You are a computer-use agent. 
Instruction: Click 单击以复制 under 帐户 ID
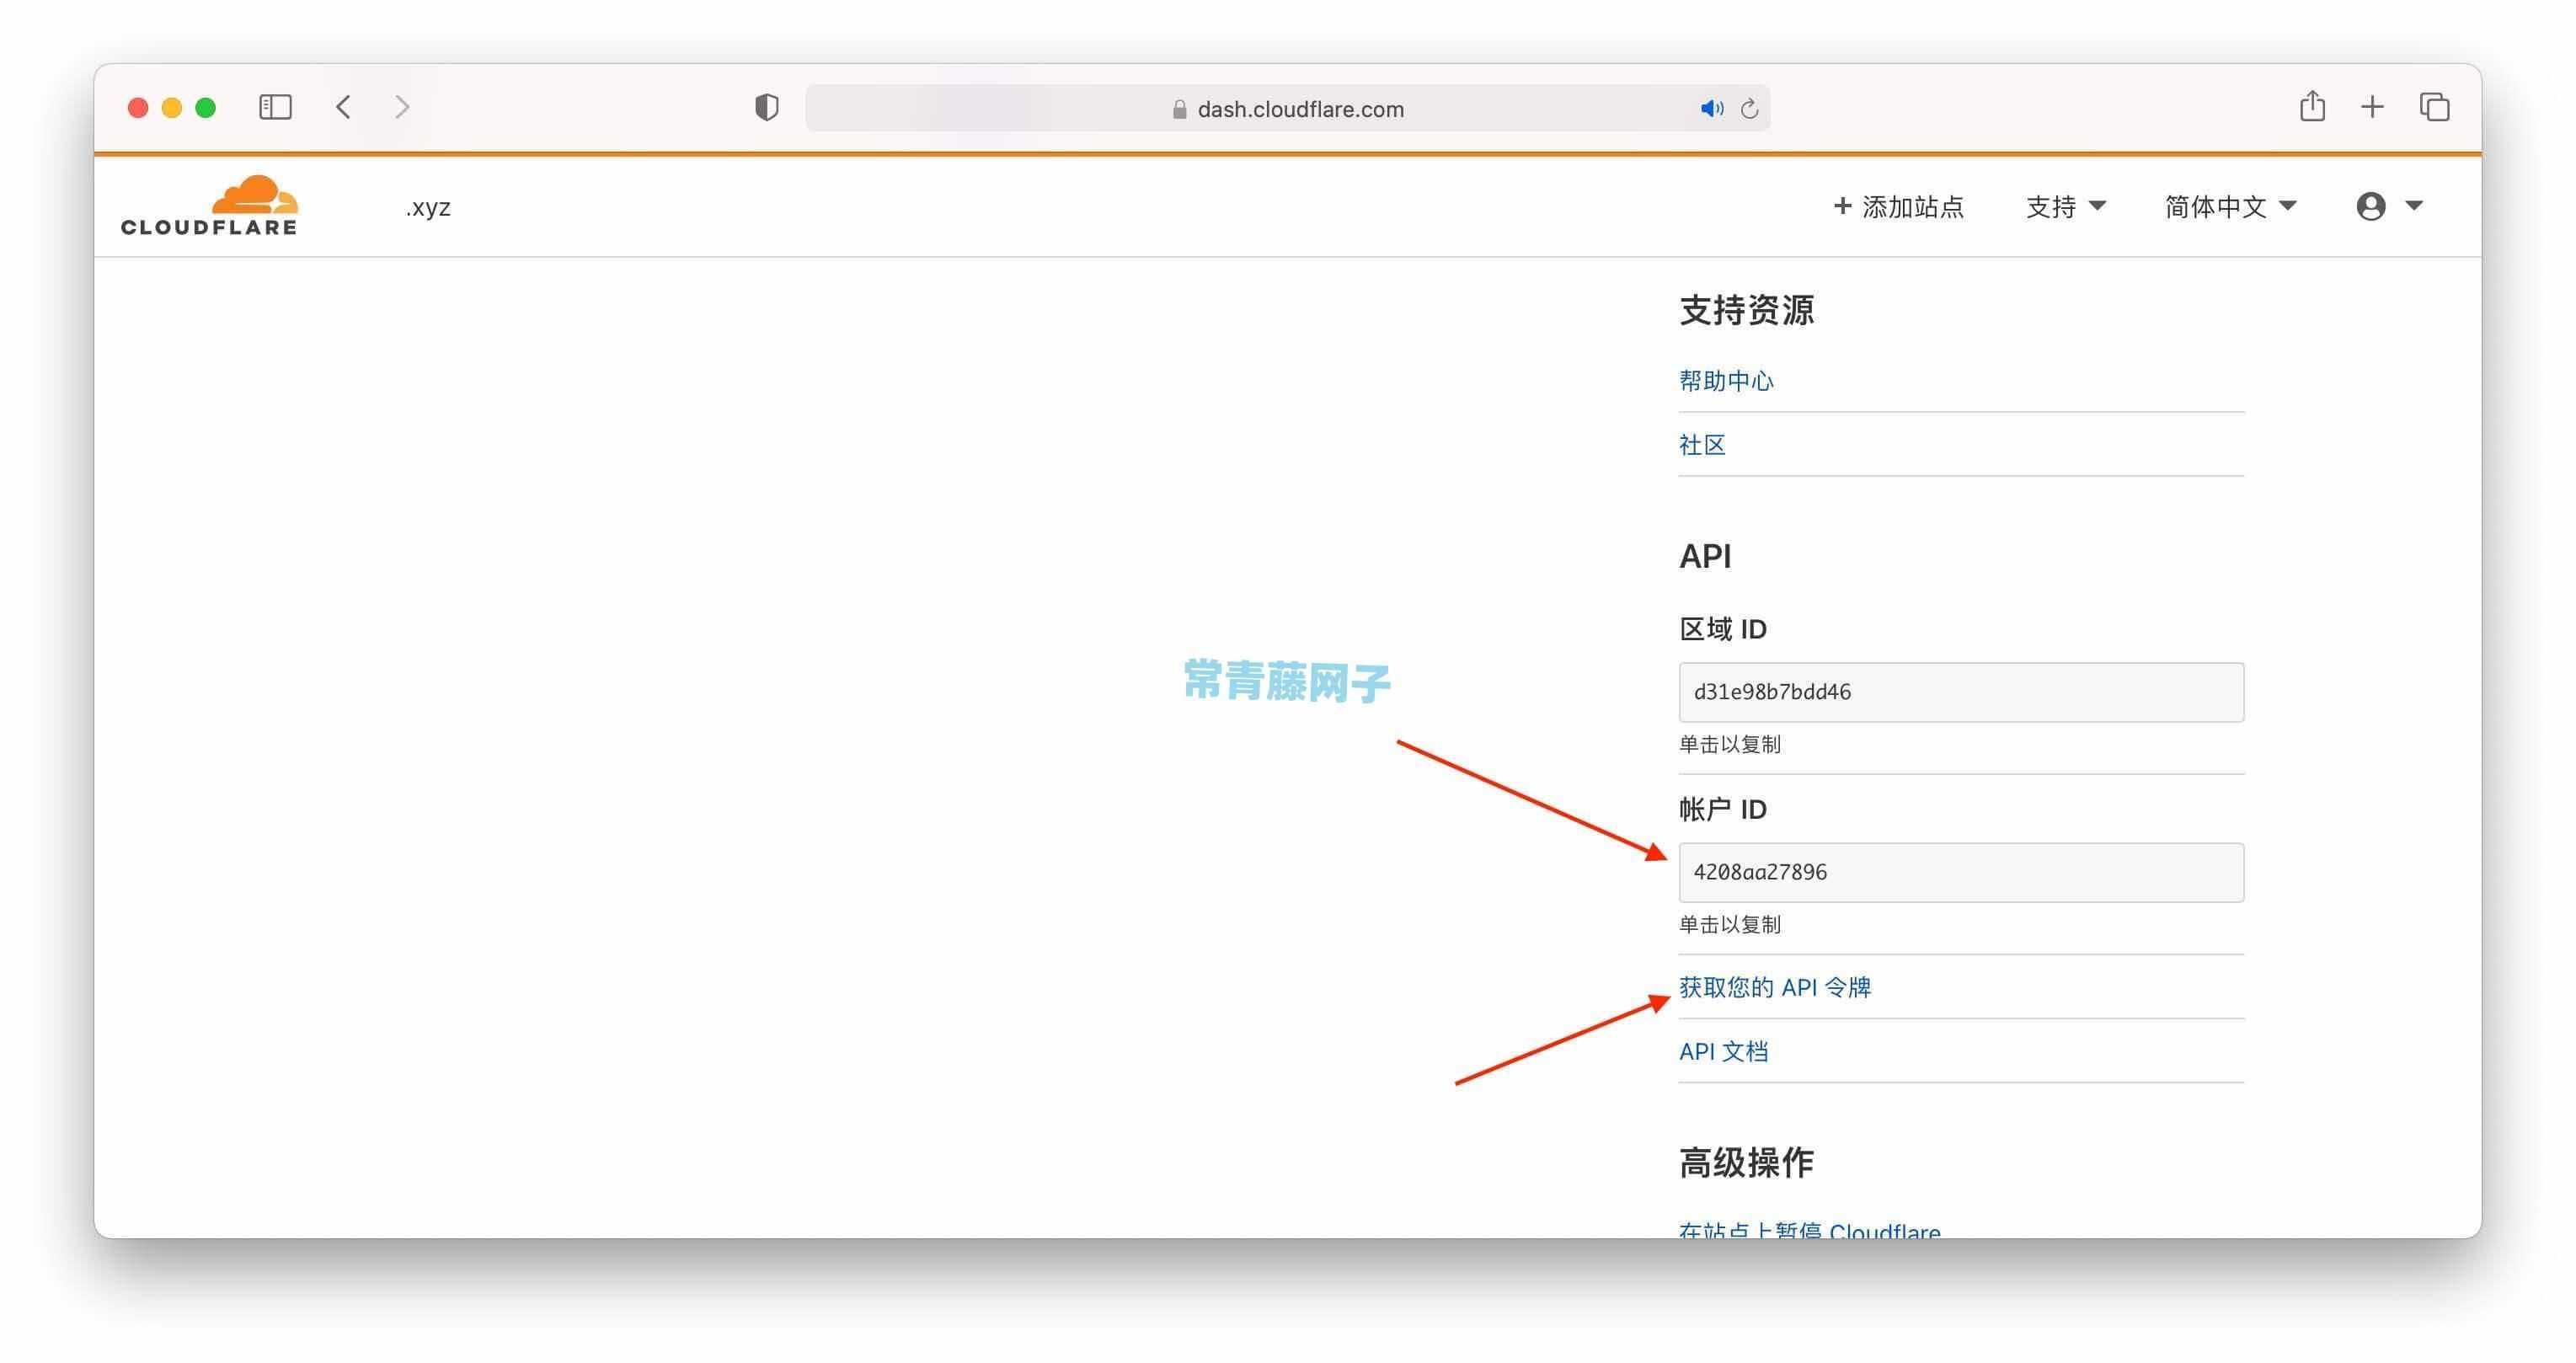(1730, 924)
